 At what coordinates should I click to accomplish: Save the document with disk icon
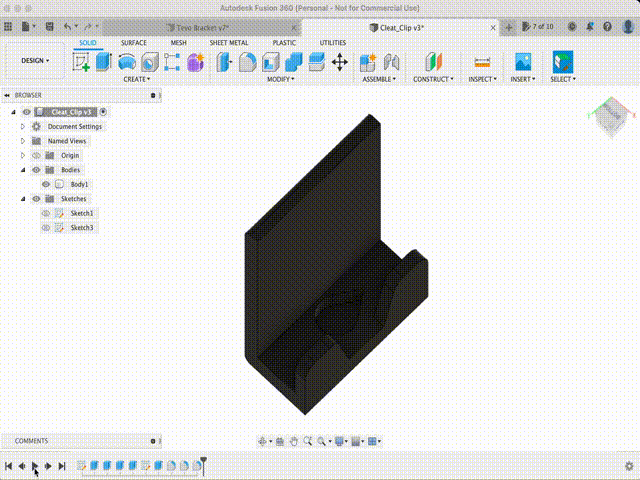click(49, 27)
